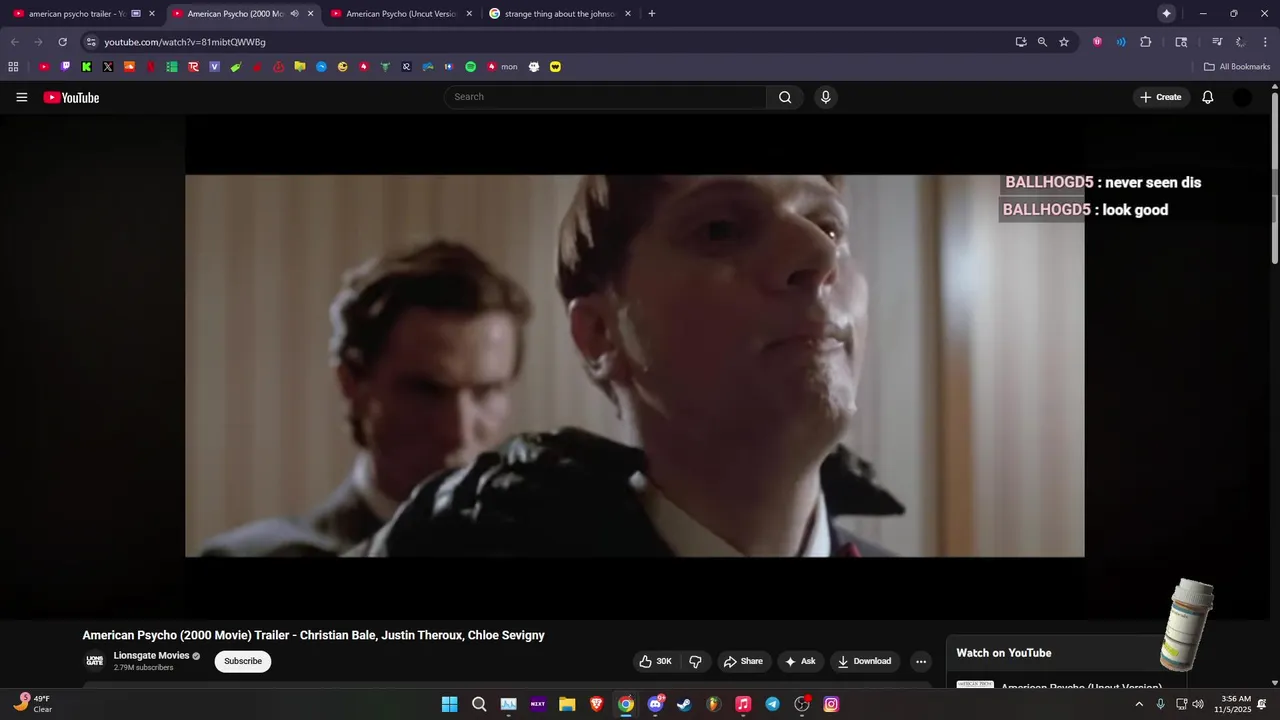The height and width of the screenshot is (720, 1280).
Task: Open the Twitch bookmark
Action: coord(66,67)
